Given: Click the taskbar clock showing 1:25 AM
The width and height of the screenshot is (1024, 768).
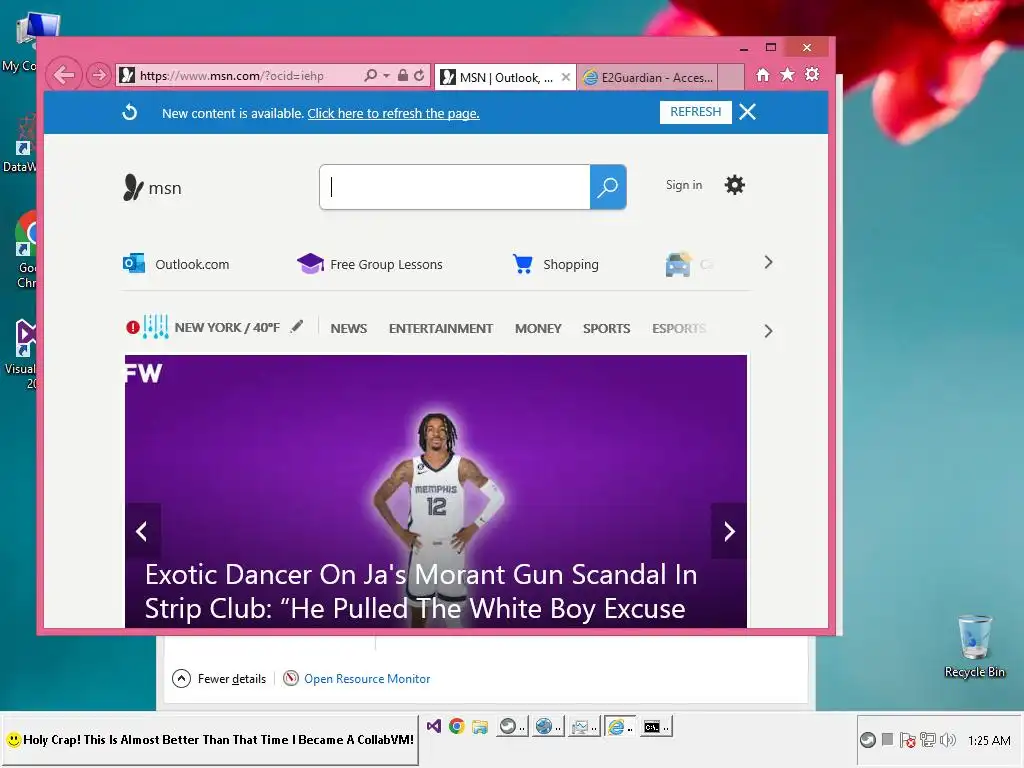Looking at the screenshot, I should (989, 741).
